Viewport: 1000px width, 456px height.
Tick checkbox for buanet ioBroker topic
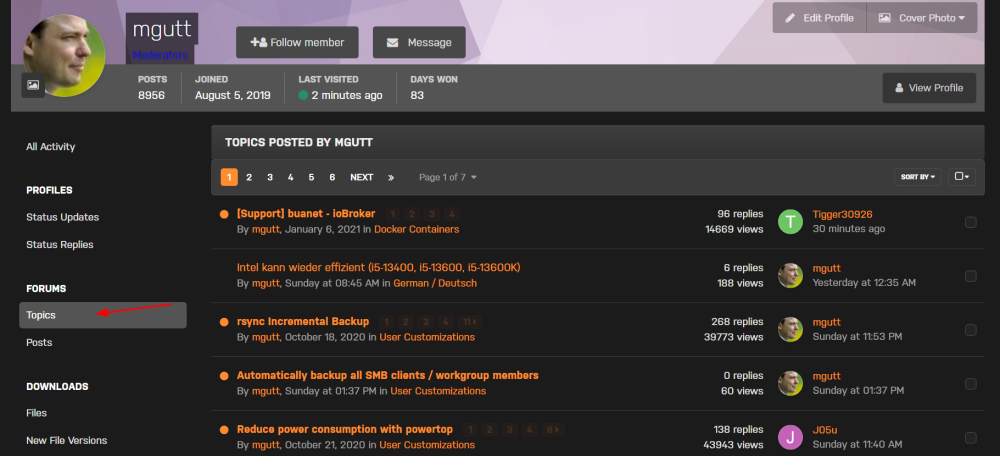(971, 222)
